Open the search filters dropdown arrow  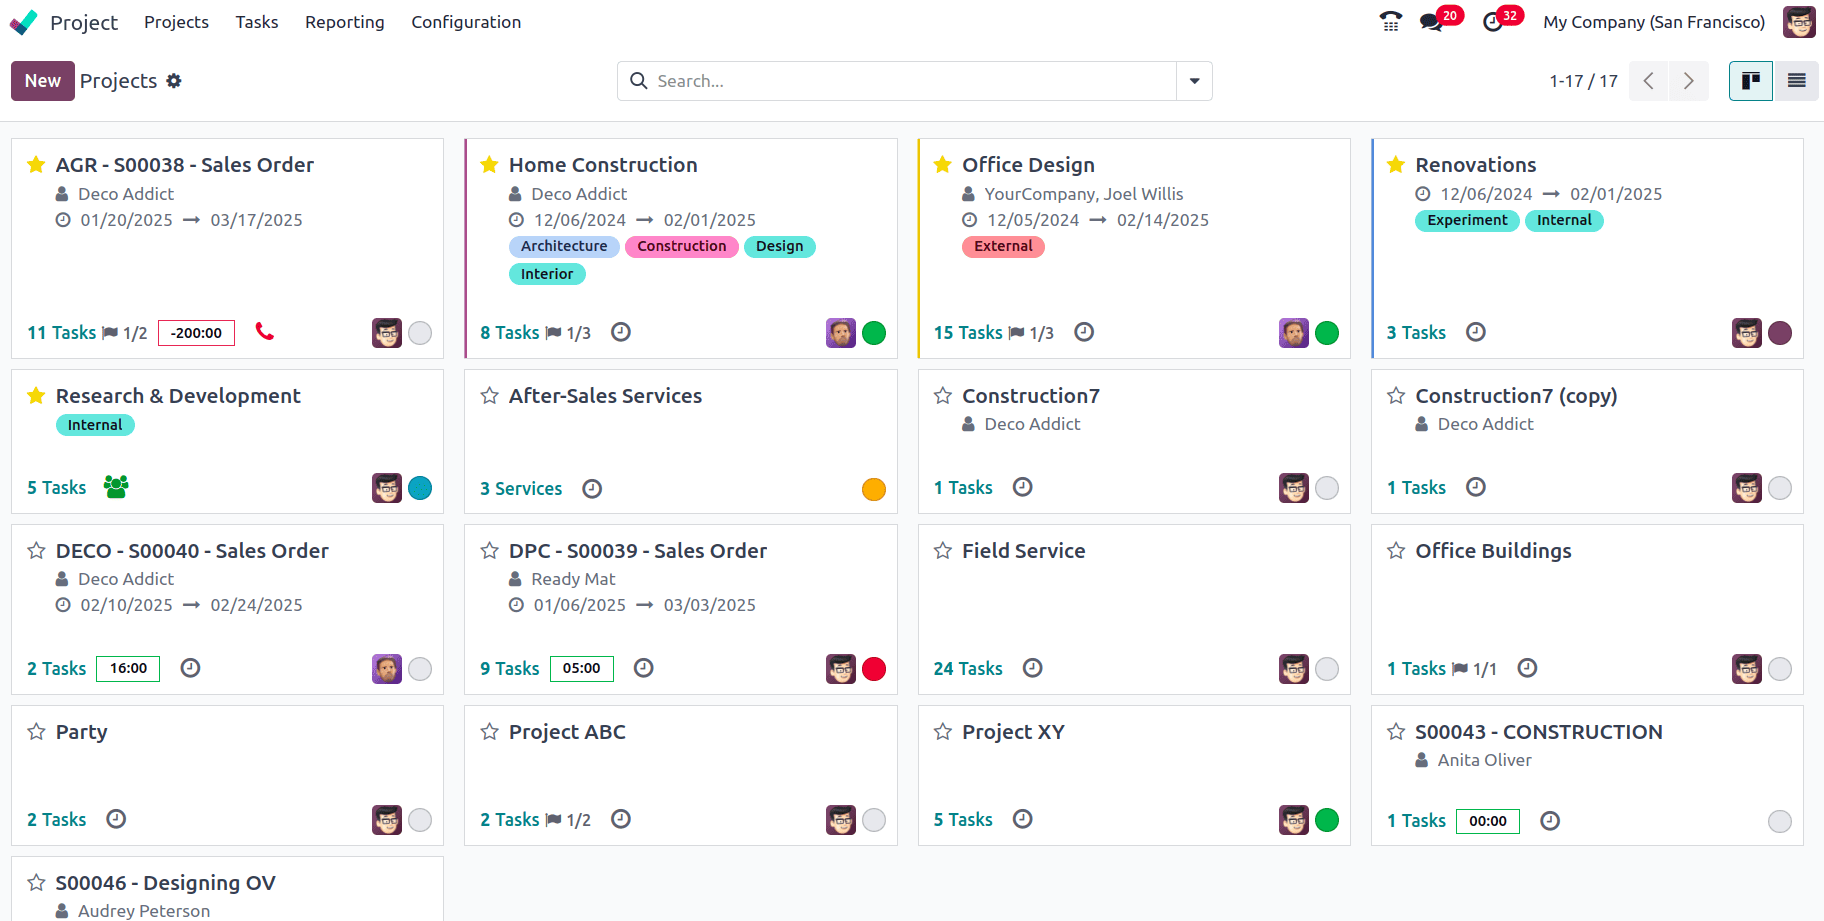[1194, 81]
